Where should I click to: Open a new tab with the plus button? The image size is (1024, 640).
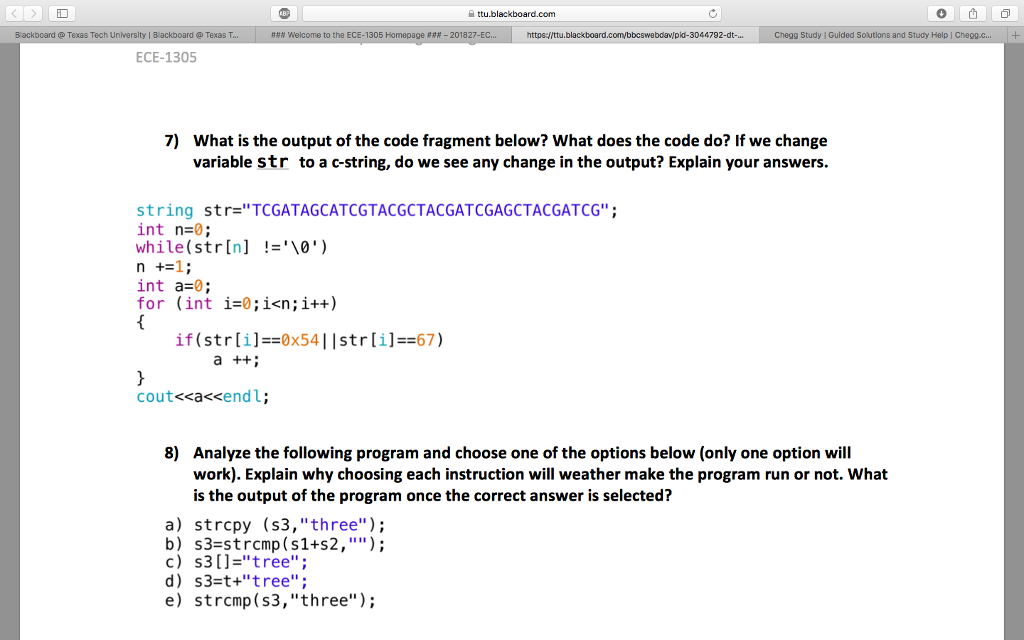coord(1014,33)
